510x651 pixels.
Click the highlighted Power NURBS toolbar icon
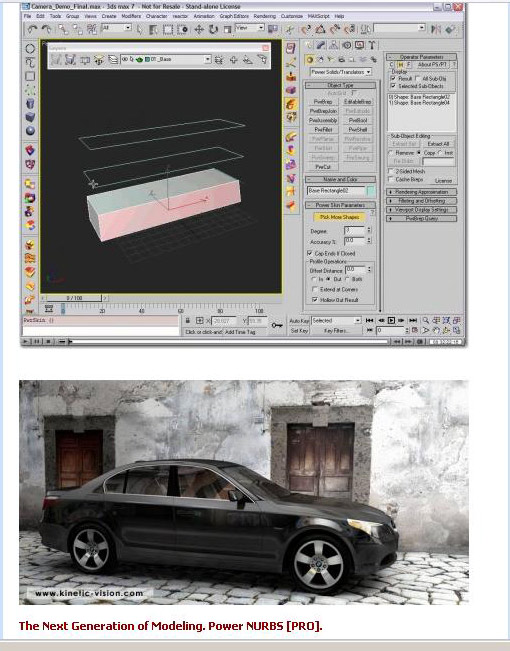pos(291,104)
